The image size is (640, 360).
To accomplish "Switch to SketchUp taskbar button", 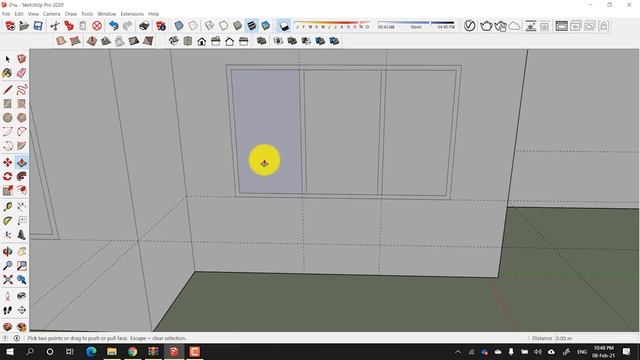I will coord(173,351).
